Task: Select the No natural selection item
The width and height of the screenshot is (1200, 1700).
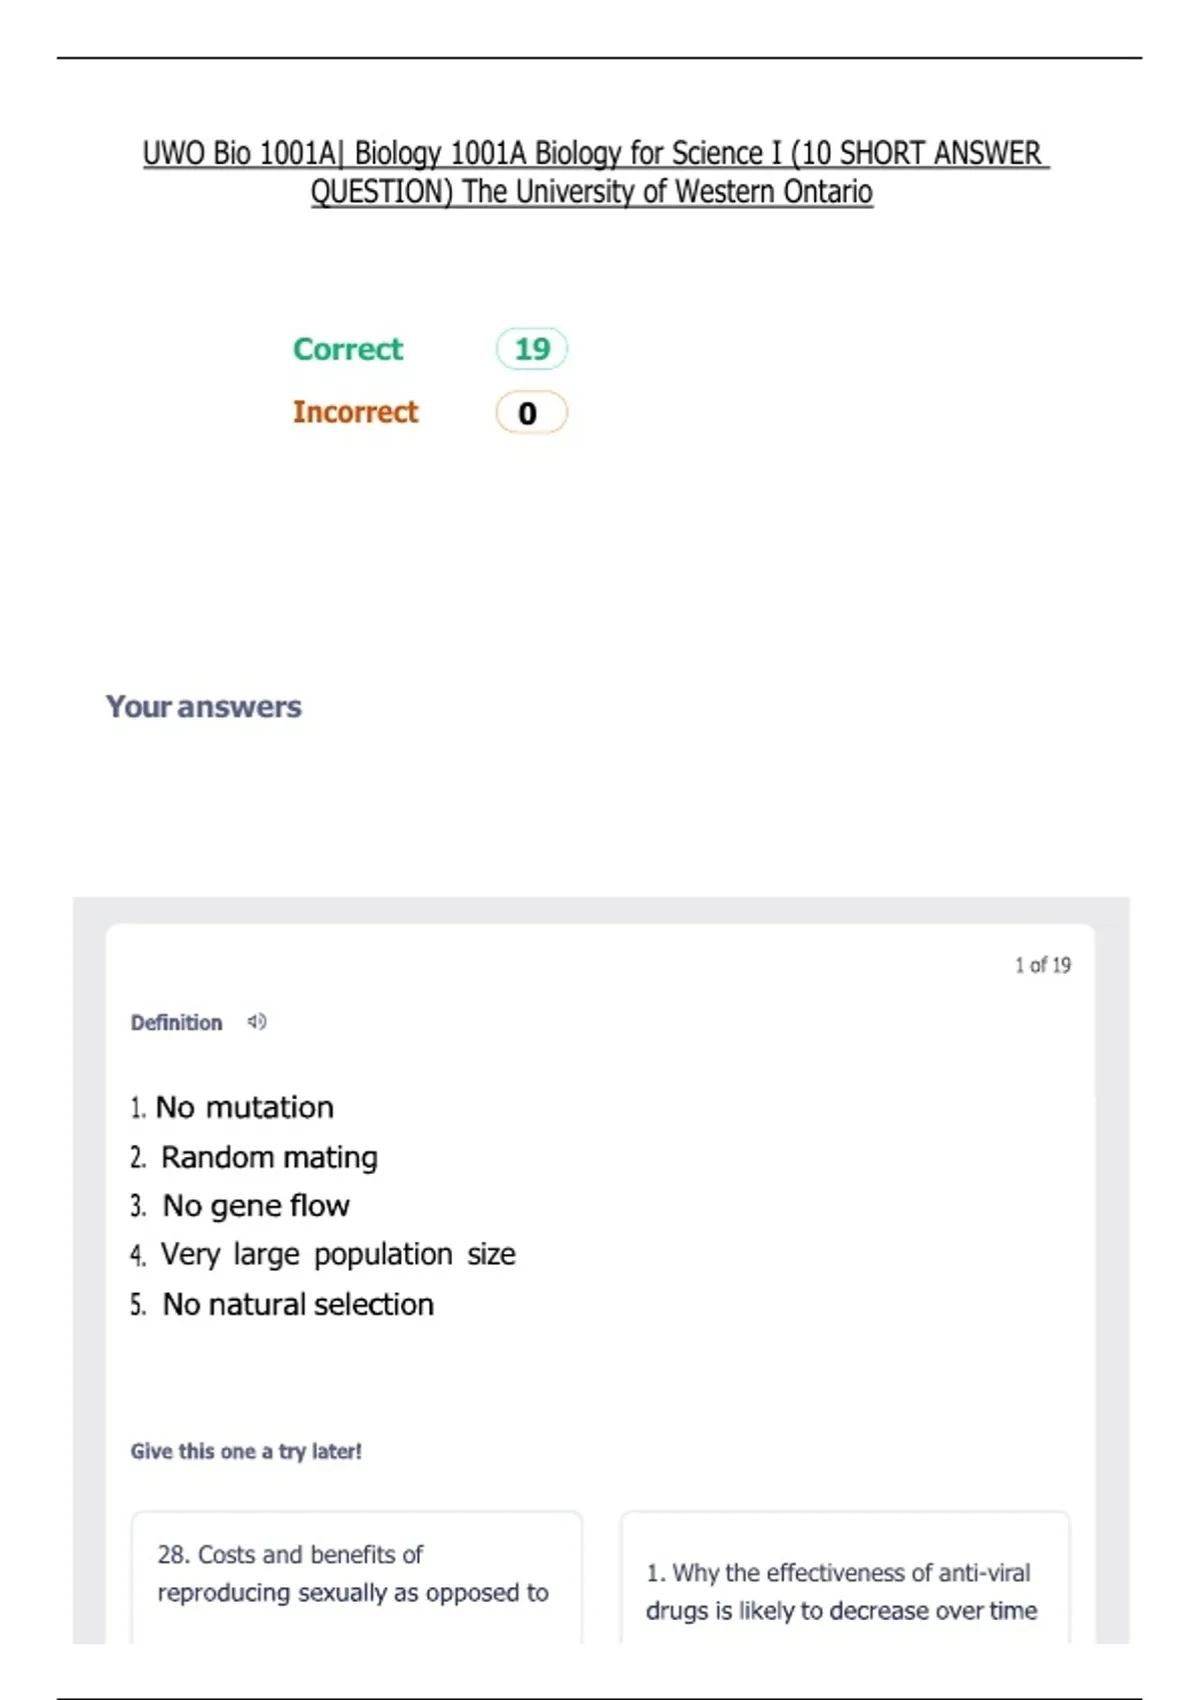Action: [282, 1304]
